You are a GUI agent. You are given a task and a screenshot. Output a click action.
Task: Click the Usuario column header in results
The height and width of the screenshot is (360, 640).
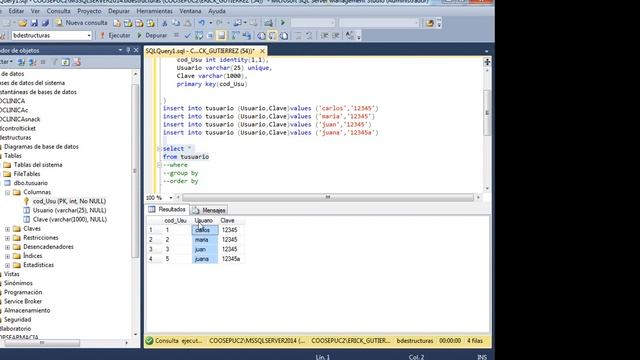204,220
